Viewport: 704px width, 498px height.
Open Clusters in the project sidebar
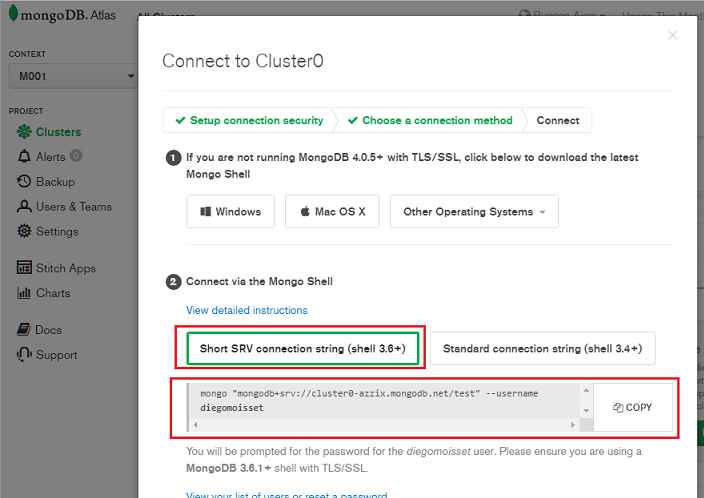coord(58,132)
